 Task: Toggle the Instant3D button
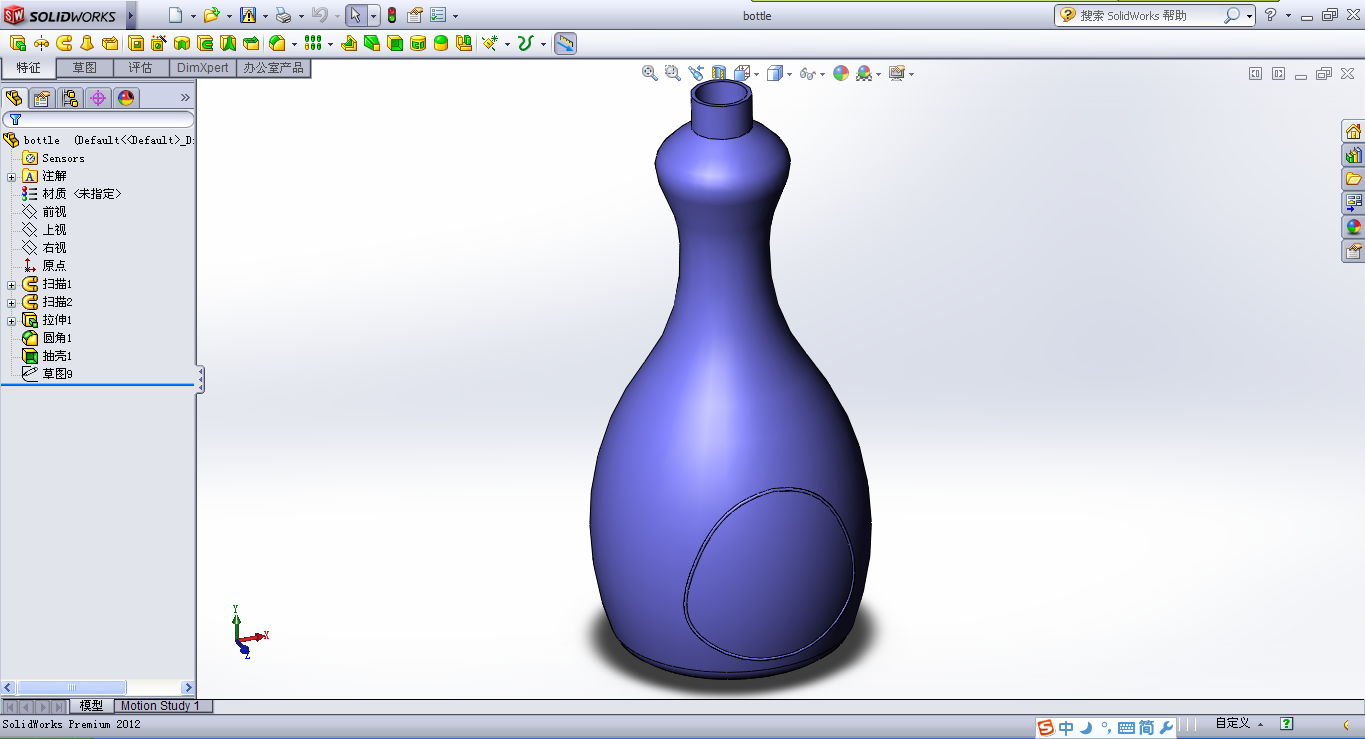click(x=565, y=43)
